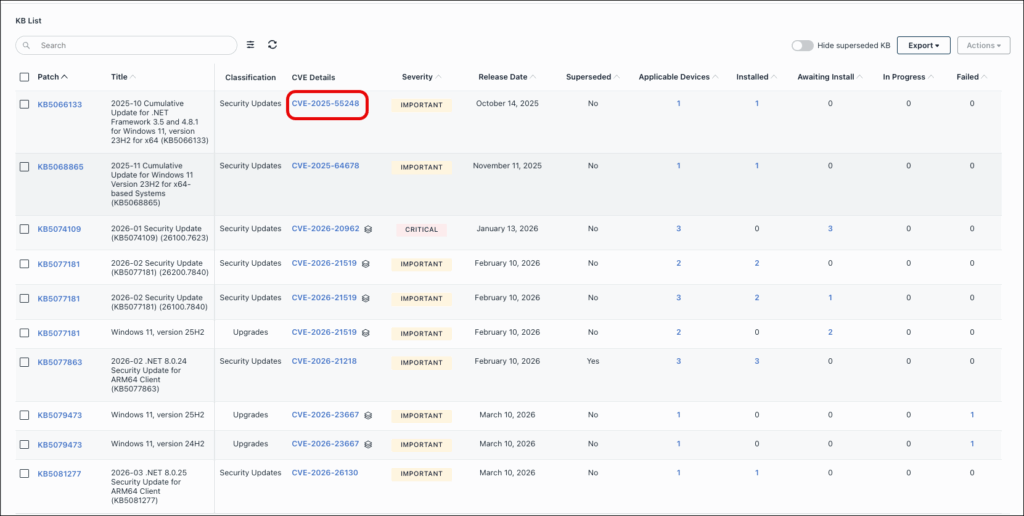This screenshot has width=1024, height=516.
Task: Click the sort arrow next to Failed
Action: point(985,77)
